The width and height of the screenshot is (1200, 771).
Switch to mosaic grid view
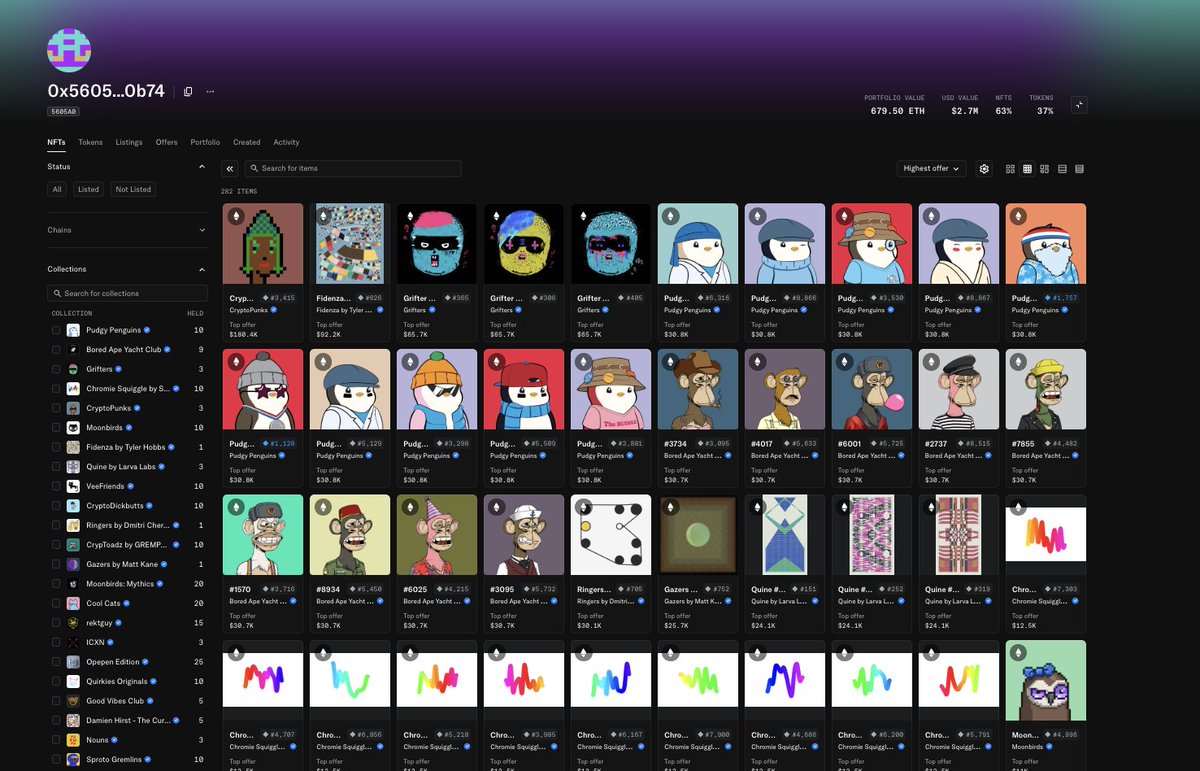pos(1044,169)
